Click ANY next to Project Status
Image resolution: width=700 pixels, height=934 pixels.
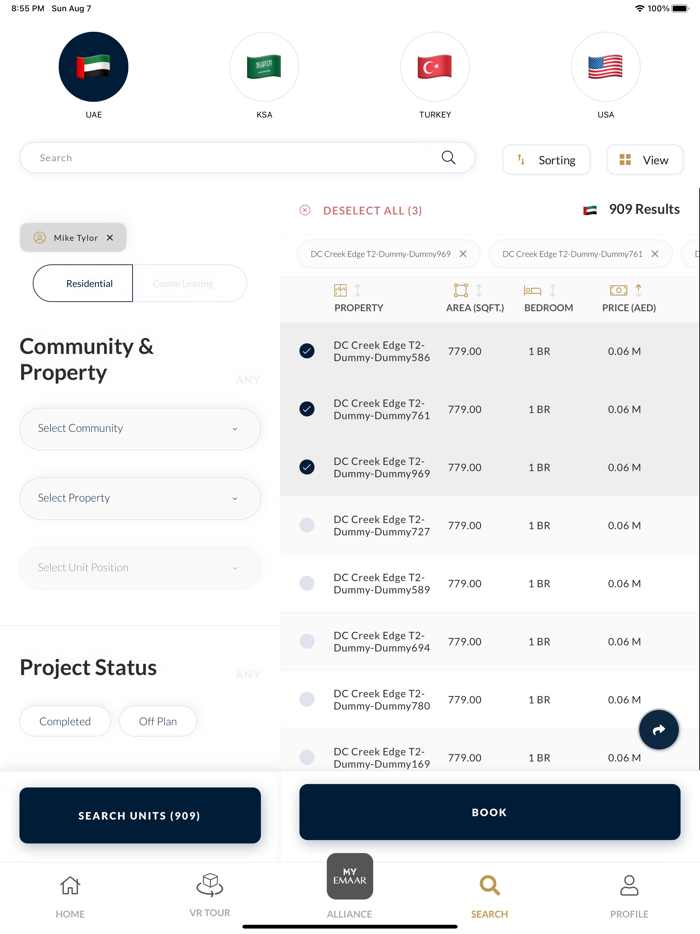248,675
